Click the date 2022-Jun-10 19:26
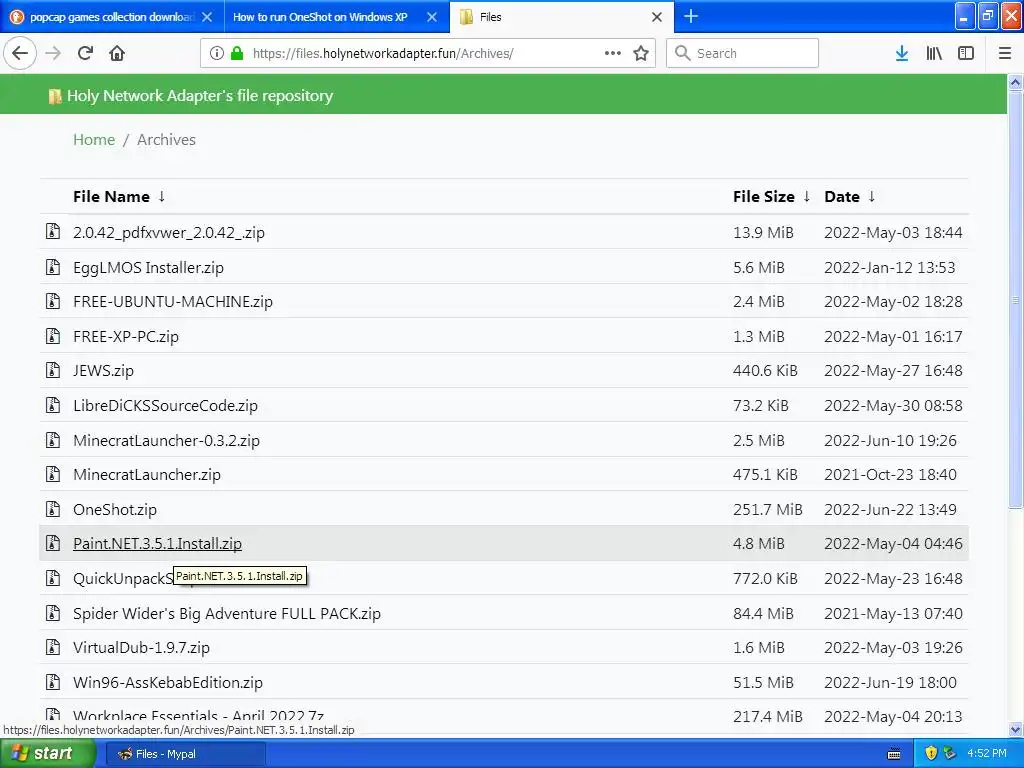This screenshot has width=1024, height=768. pos(890,440)
